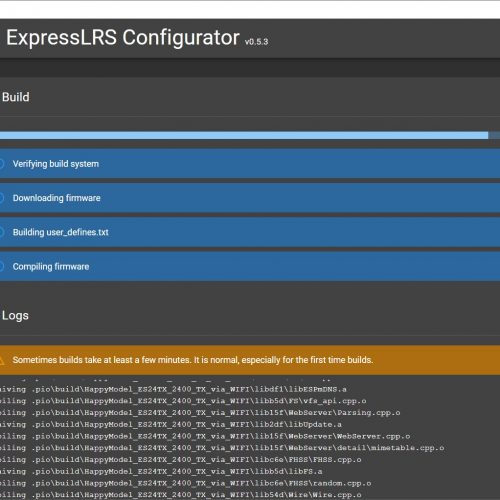The width and height of the screenshot is (500, 500).
Task: Select the Verifying build system step
Action: click(250, 164)
